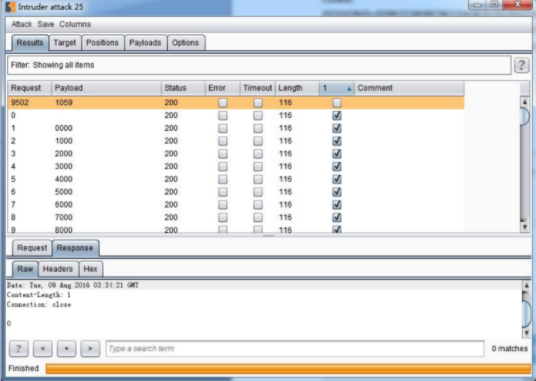Click the filter bar showing all items
This screenshot has width=536, height=381.
pos(259,65)
